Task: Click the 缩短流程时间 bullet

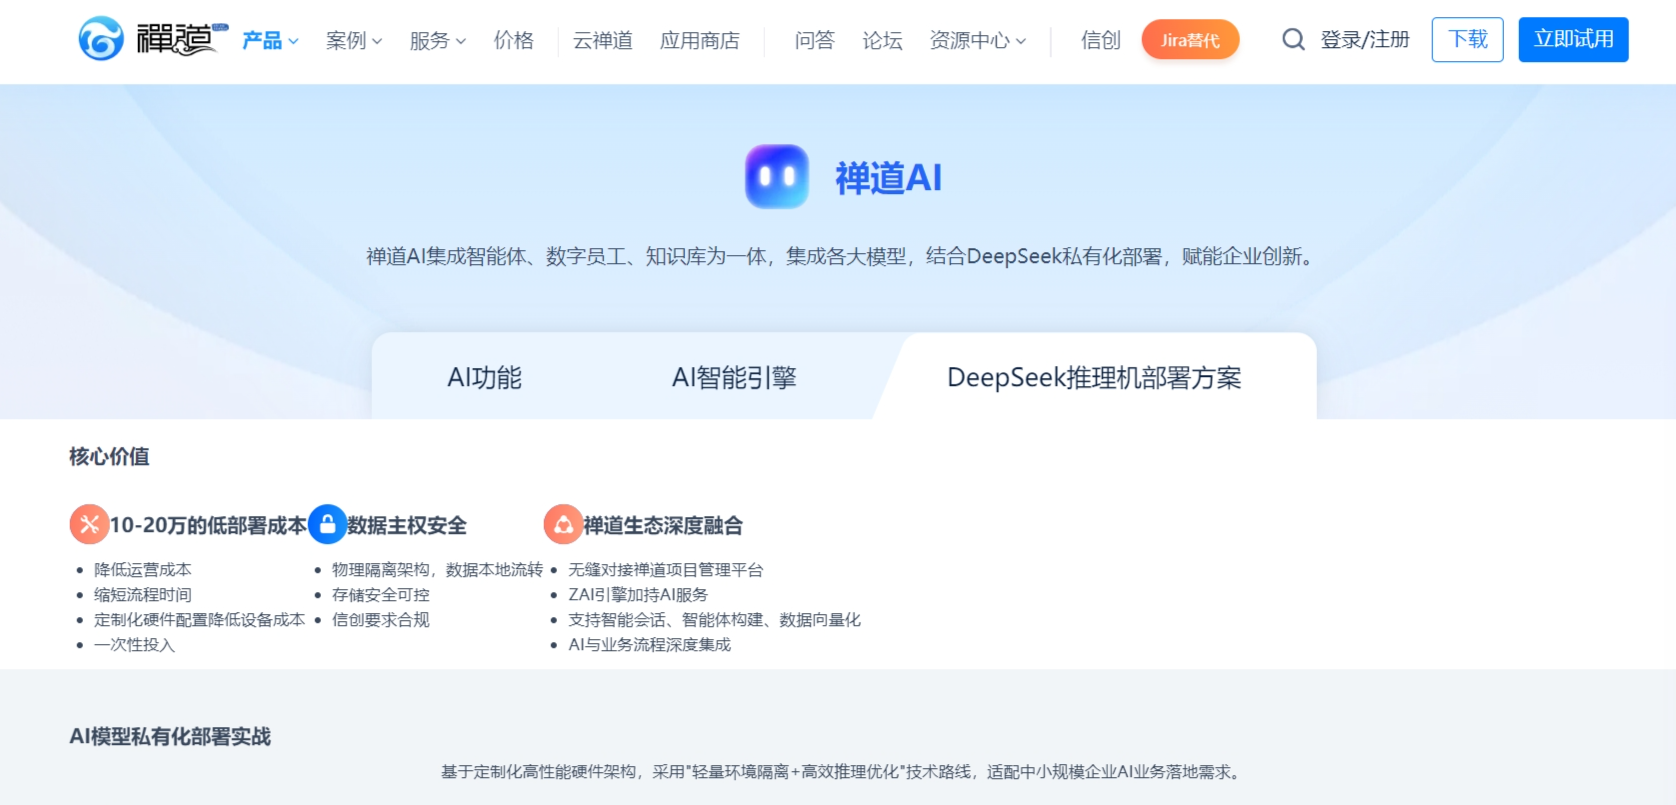Action: [143, 595]
